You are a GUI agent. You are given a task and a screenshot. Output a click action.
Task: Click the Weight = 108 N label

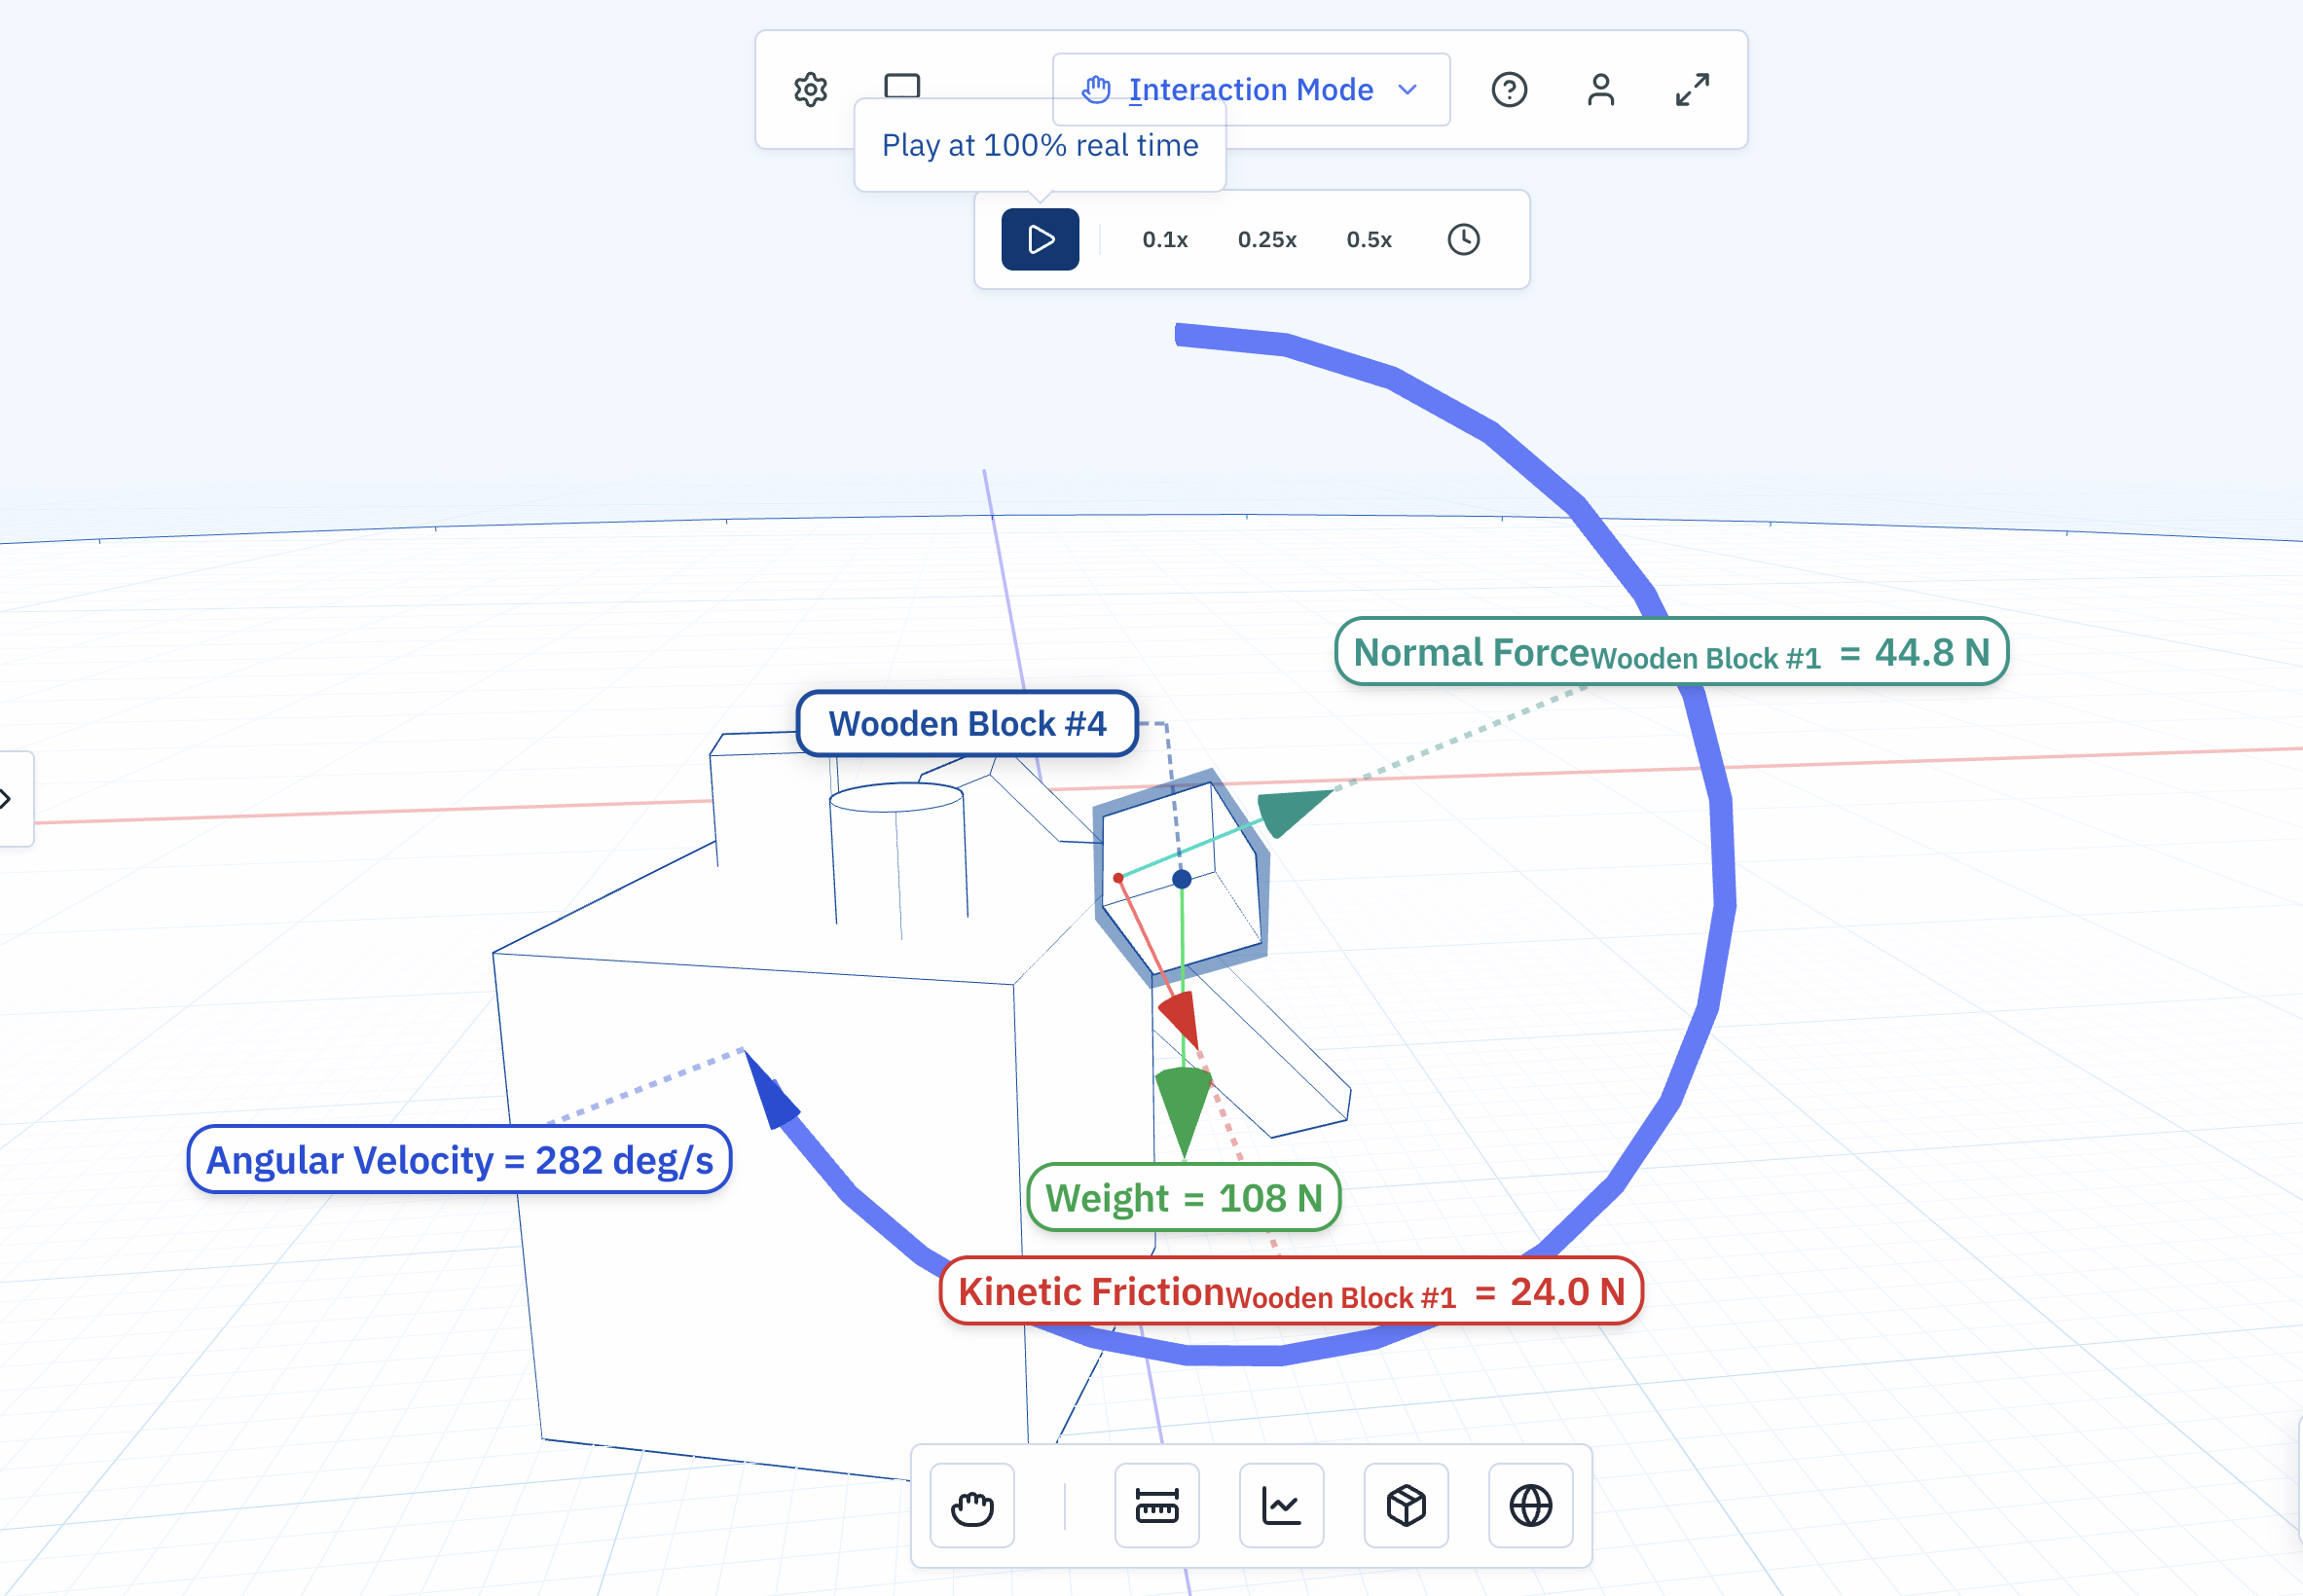pyautogui.click(x=1184, y=1198)
